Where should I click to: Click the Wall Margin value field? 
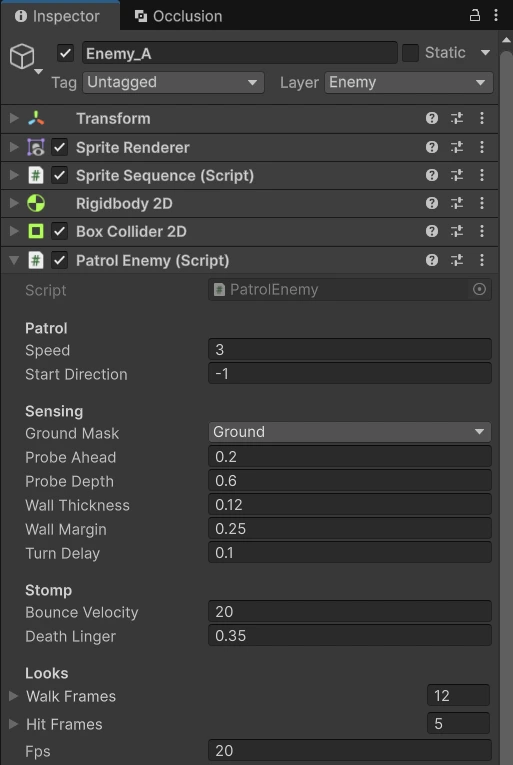pyautogui.click(x=349, y=528)
